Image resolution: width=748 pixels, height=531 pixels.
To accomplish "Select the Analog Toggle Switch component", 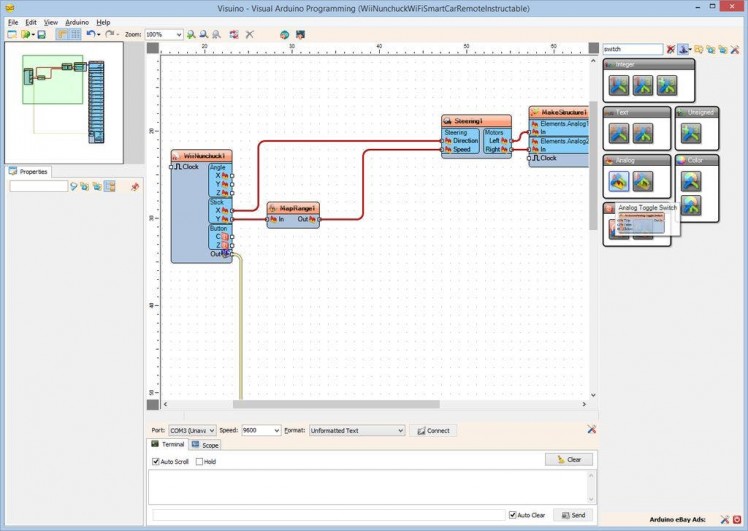I will 617,181.
